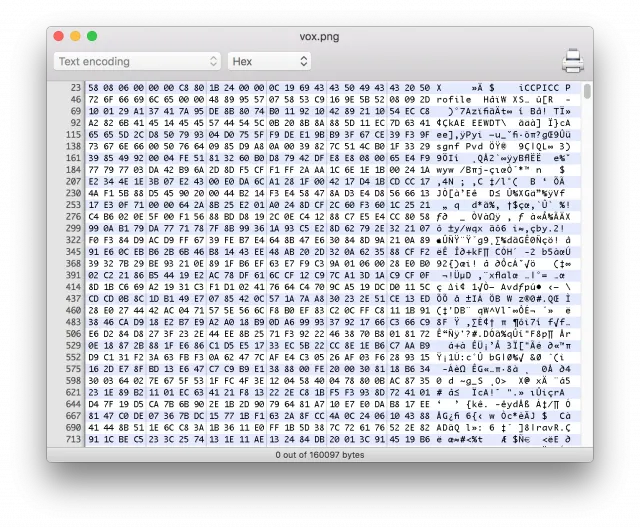Click first hex byte 58 in row 23
The height and width of the screenshot is (529, 640).
tap(93, 88)
